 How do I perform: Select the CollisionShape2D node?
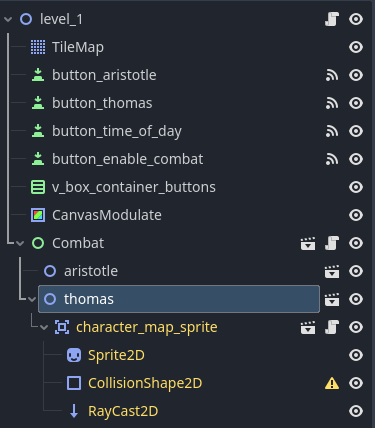click(145, 383)
